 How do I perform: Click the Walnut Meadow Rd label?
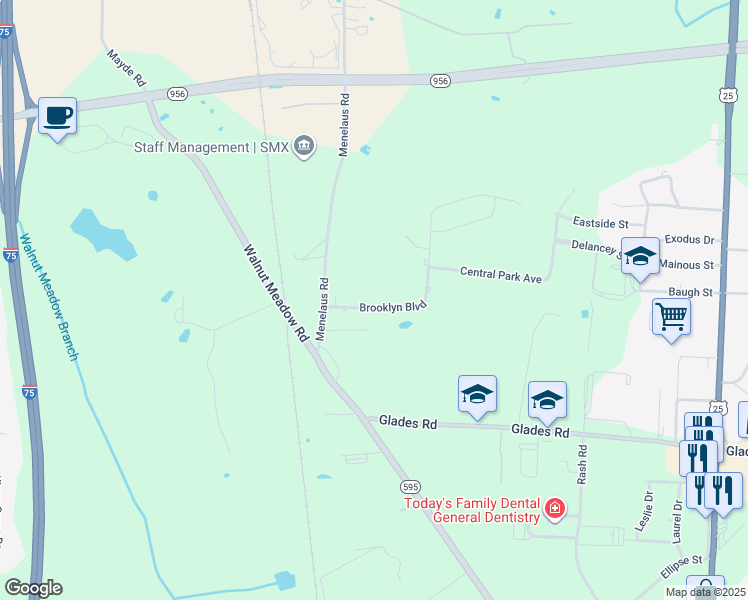(276, 293)
